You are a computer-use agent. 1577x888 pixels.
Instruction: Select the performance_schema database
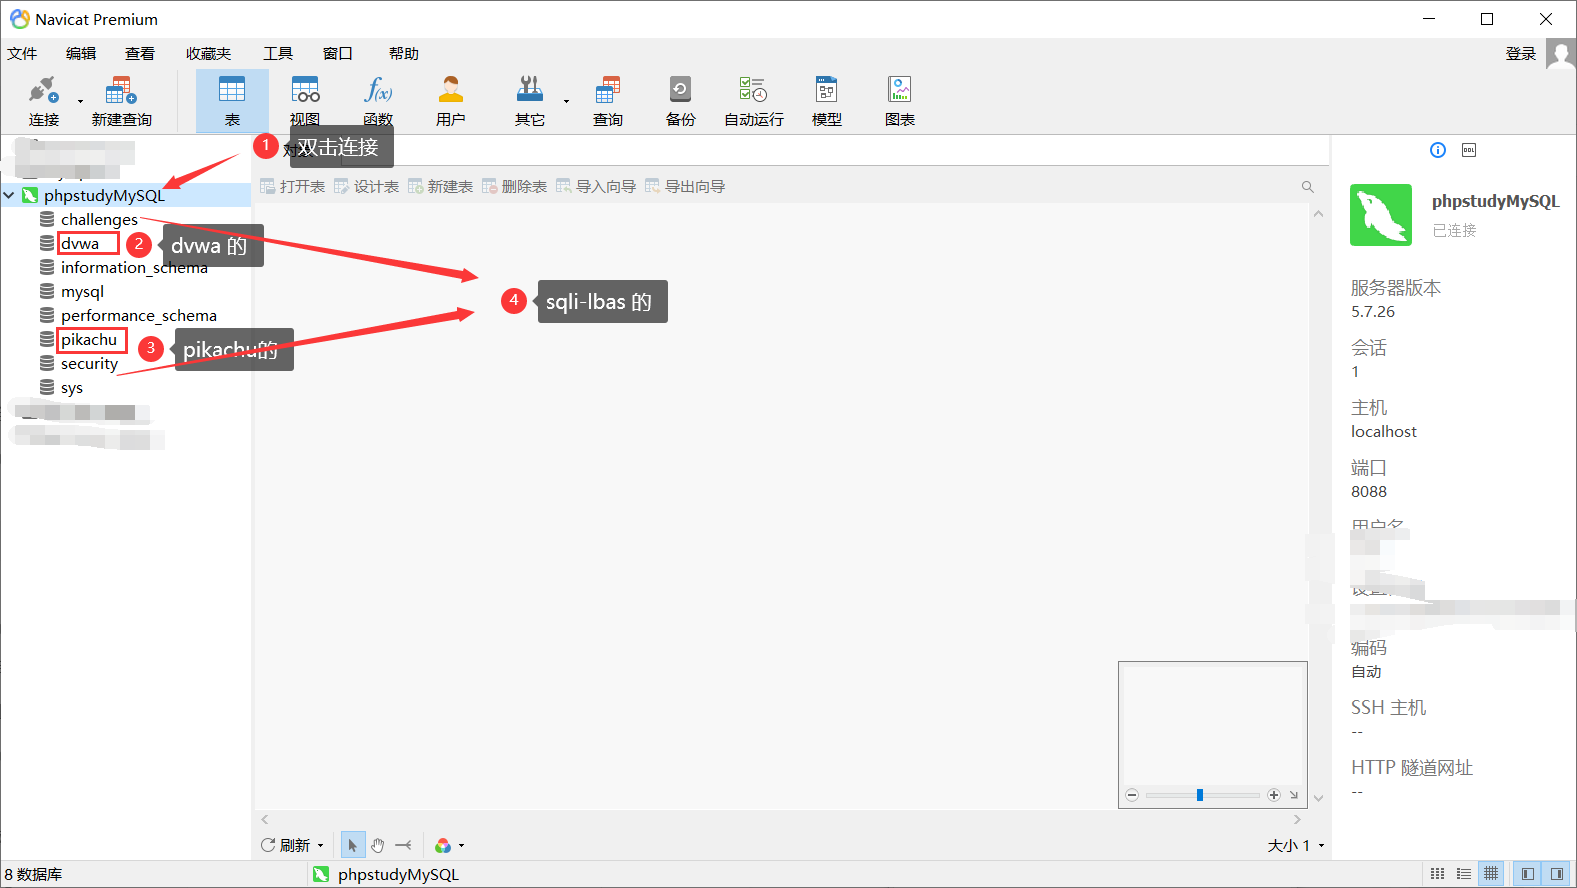click(139, 315)
